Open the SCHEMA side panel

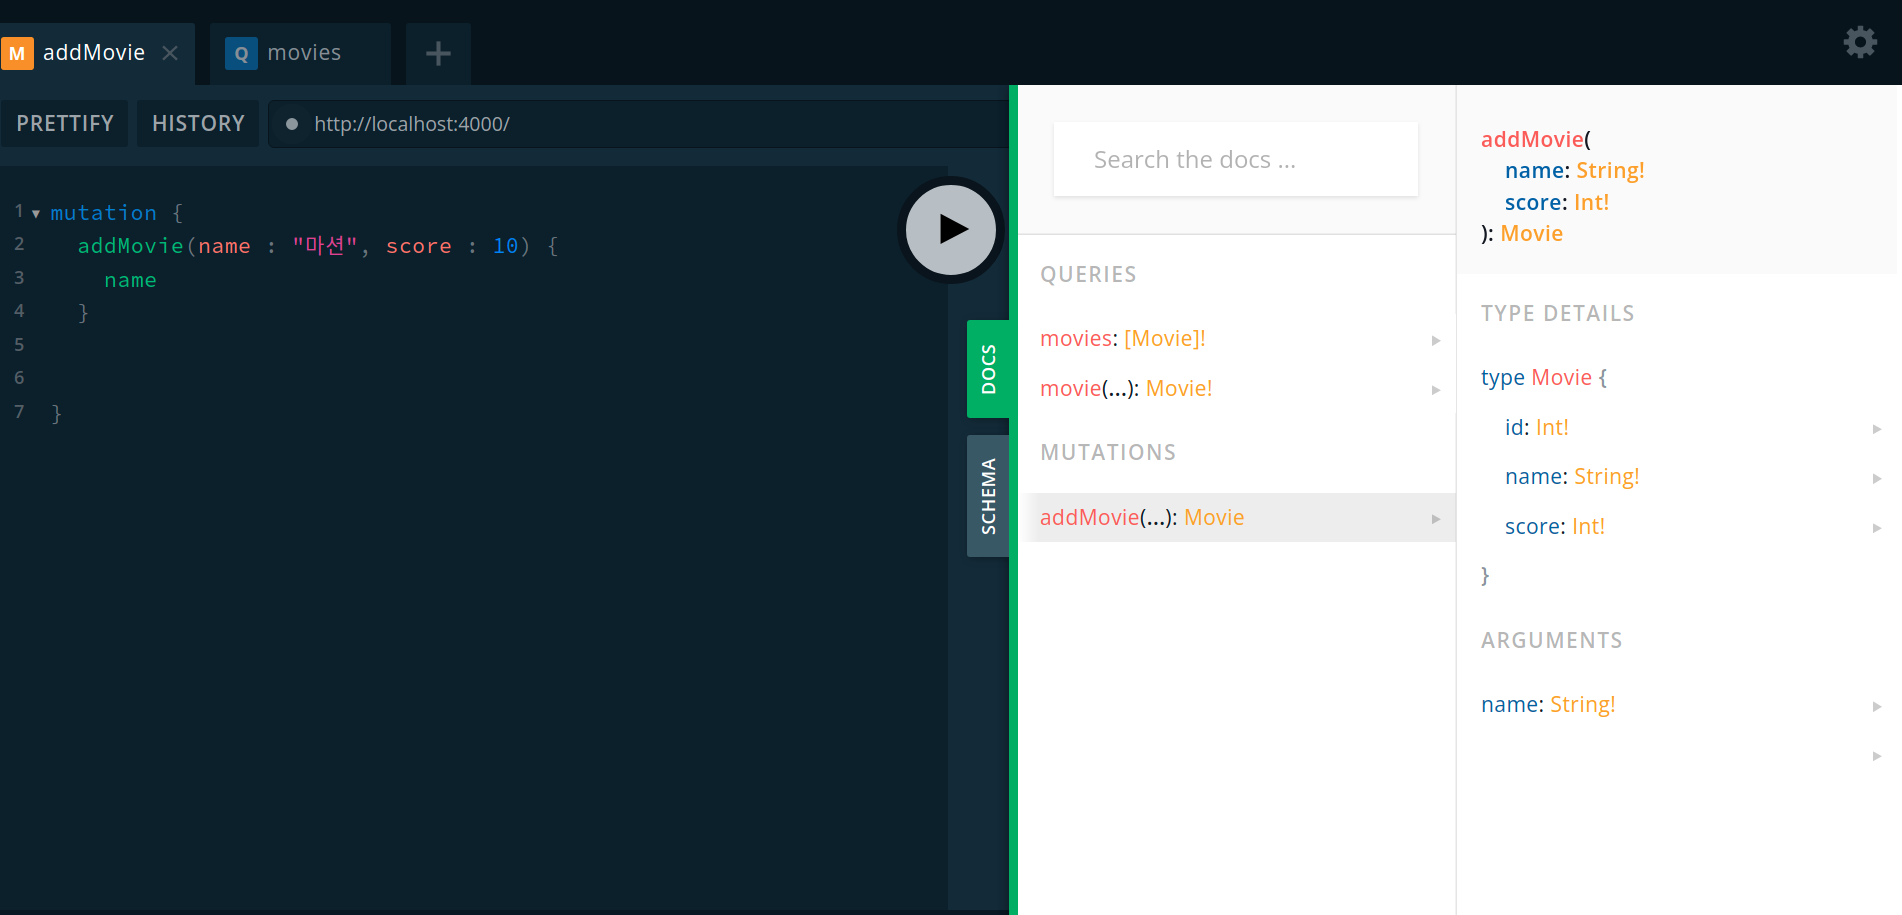[989, 495]
